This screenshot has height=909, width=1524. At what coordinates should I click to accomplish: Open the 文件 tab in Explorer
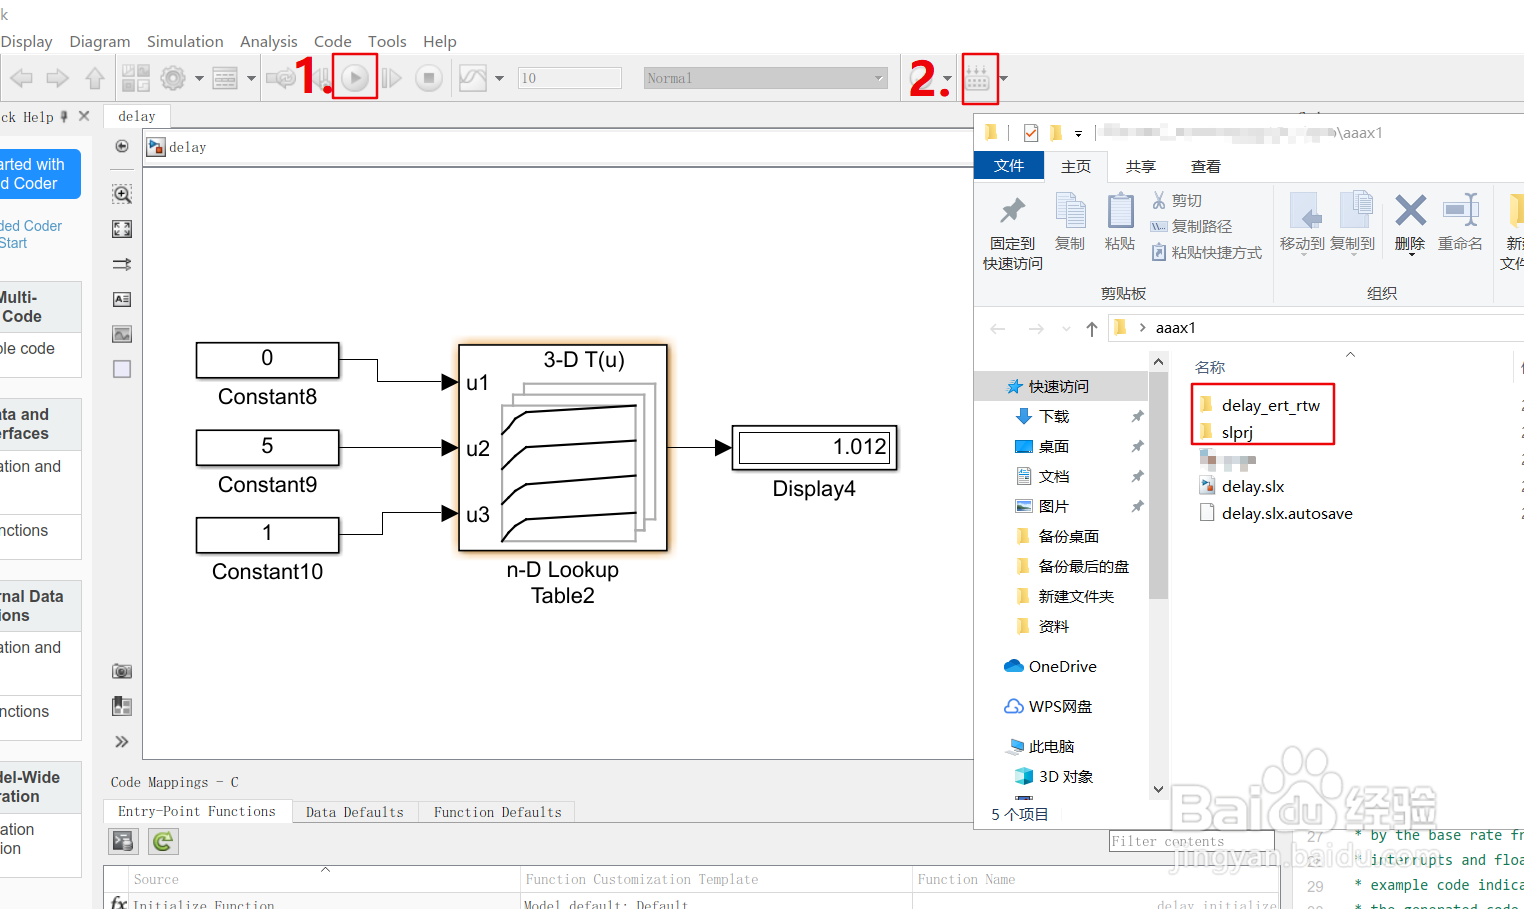[x=1009, y=166]
